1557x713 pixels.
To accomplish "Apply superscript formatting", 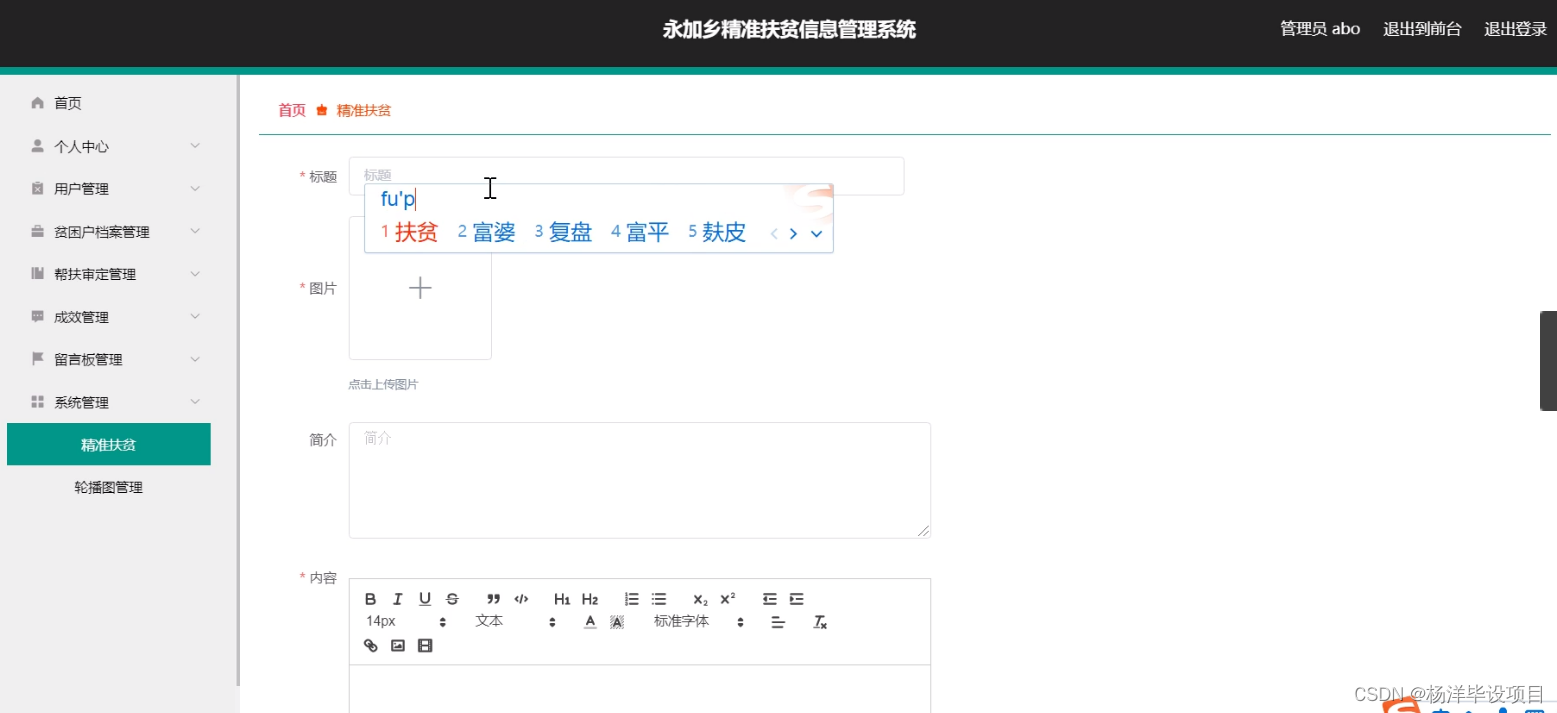I will click(x=728, y=599).
